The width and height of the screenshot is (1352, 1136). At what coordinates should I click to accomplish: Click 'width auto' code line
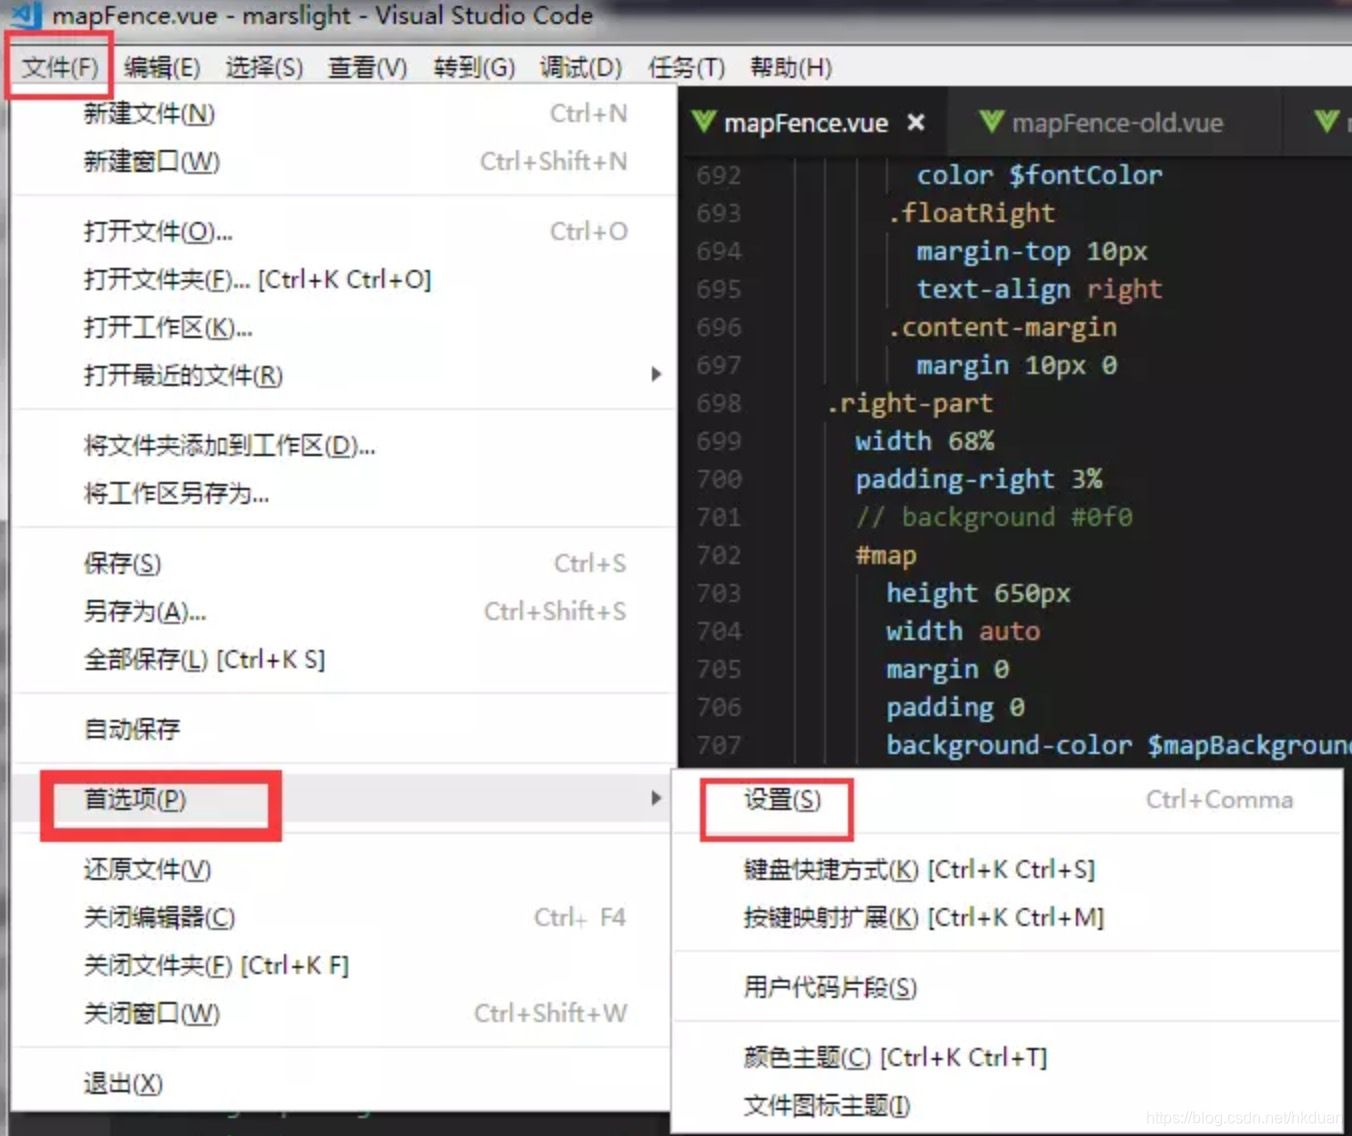pos(963,631)
